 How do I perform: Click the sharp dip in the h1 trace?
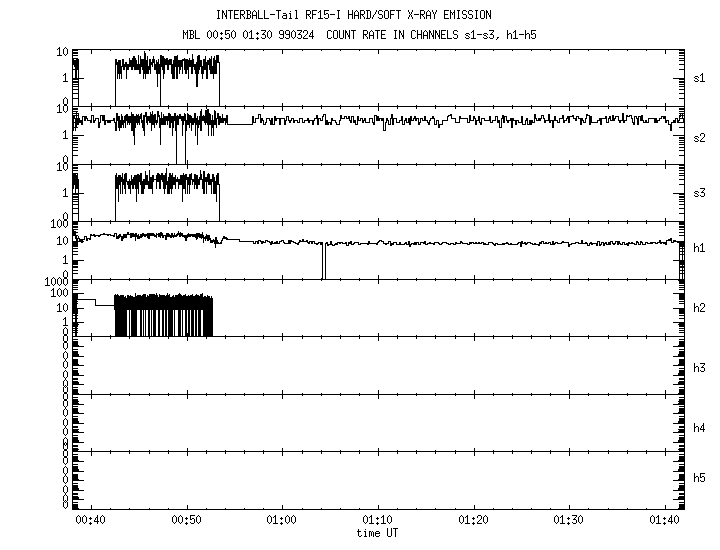tap(323, 262)
